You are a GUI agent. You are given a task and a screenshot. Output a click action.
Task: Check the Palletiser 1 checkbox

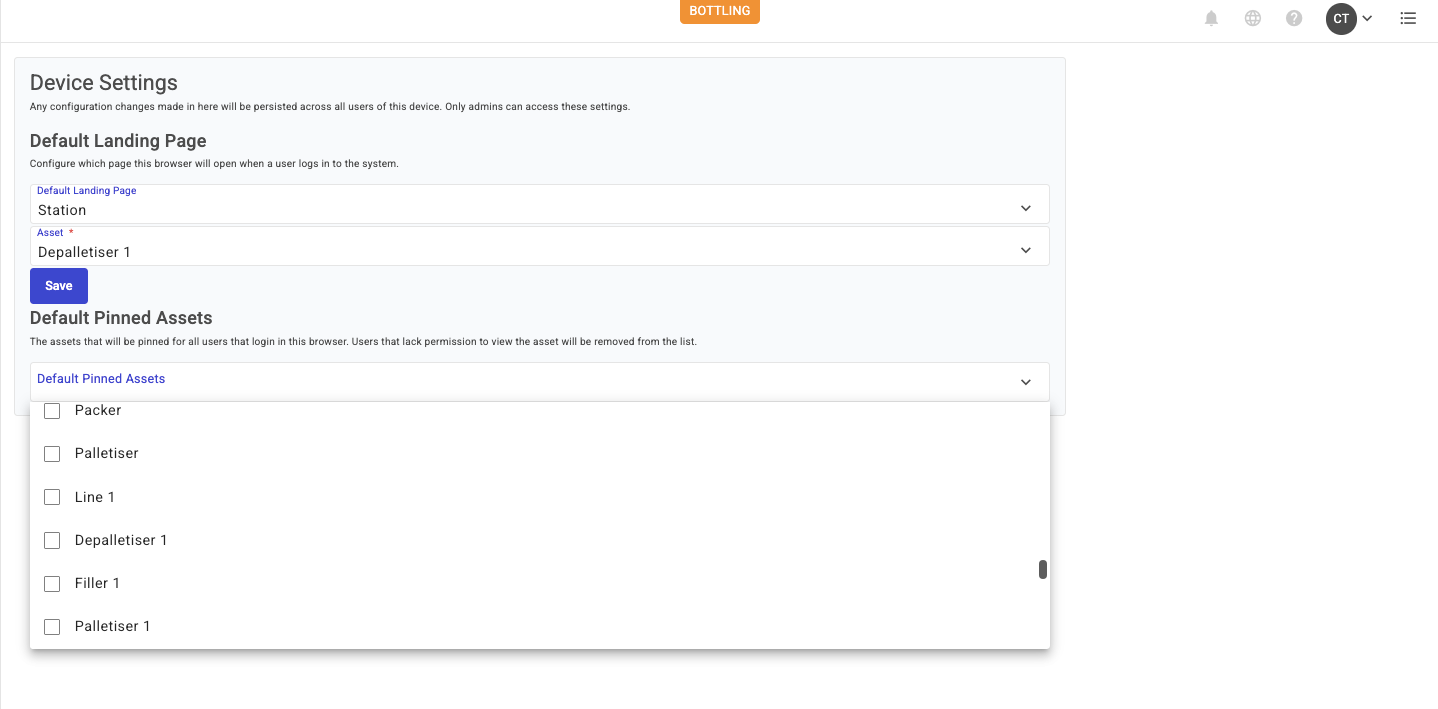coord(52,627)
